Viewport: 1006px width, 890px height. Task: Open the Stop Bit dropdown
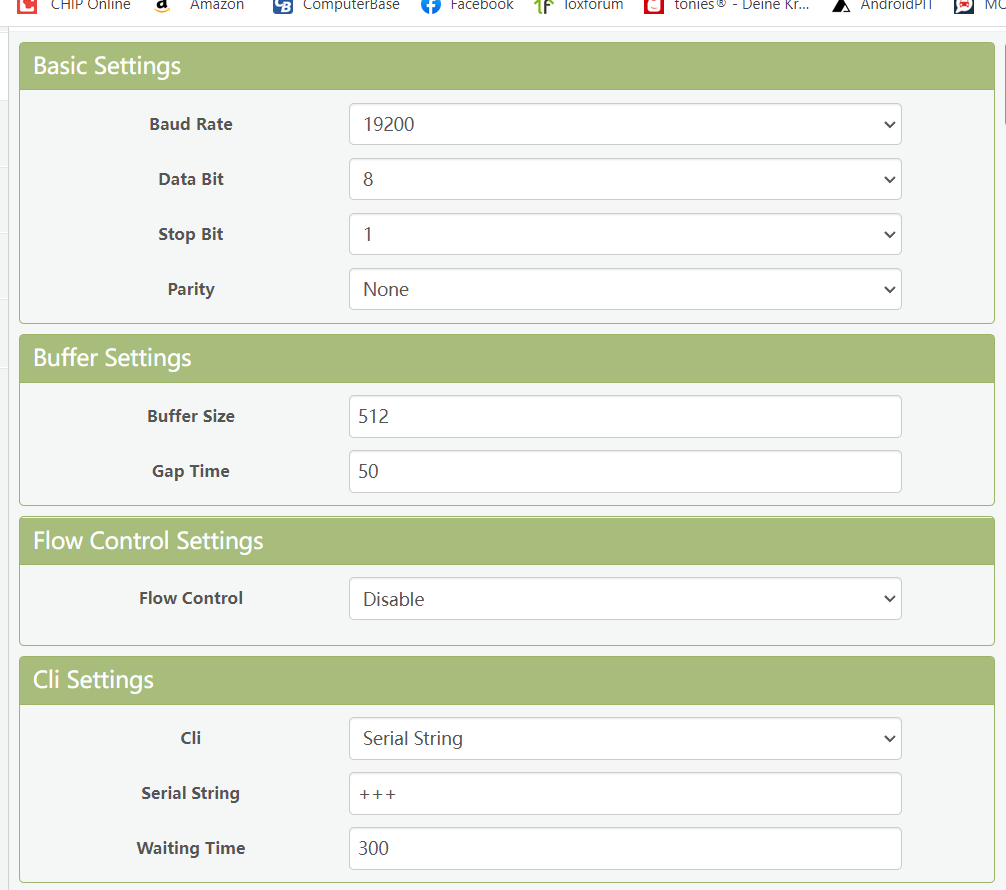coord(625,234)
